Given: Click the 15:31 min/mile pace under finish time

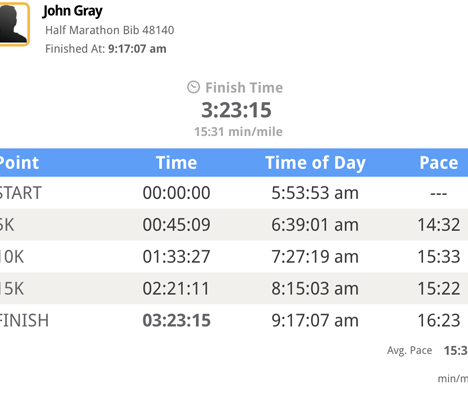Looking at the screenshot, I should coord(238,132).
